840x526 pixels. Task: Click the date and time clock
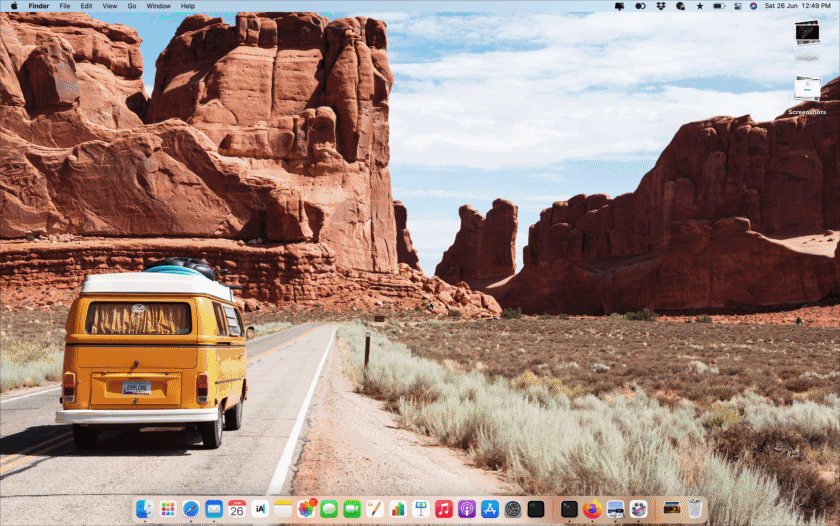tap(798, 6)
